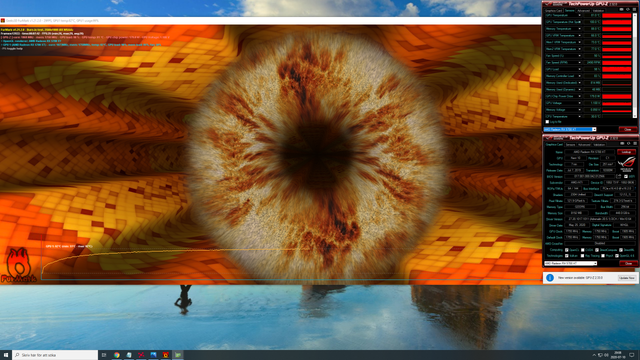This screenshot has width=640, height=360.
Task: Open GPU selector dropdown in Sensors window
Action: pos(570,129)
